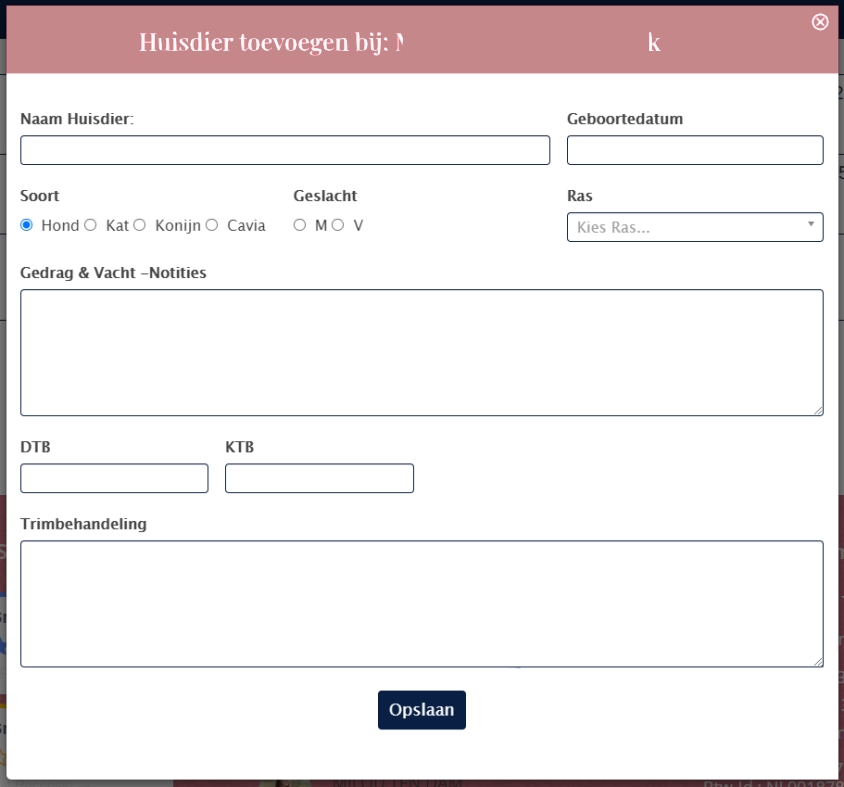Focus the Geboortedatum input field
The height and width of the screenshot is (787, 844).
(694, 150)
